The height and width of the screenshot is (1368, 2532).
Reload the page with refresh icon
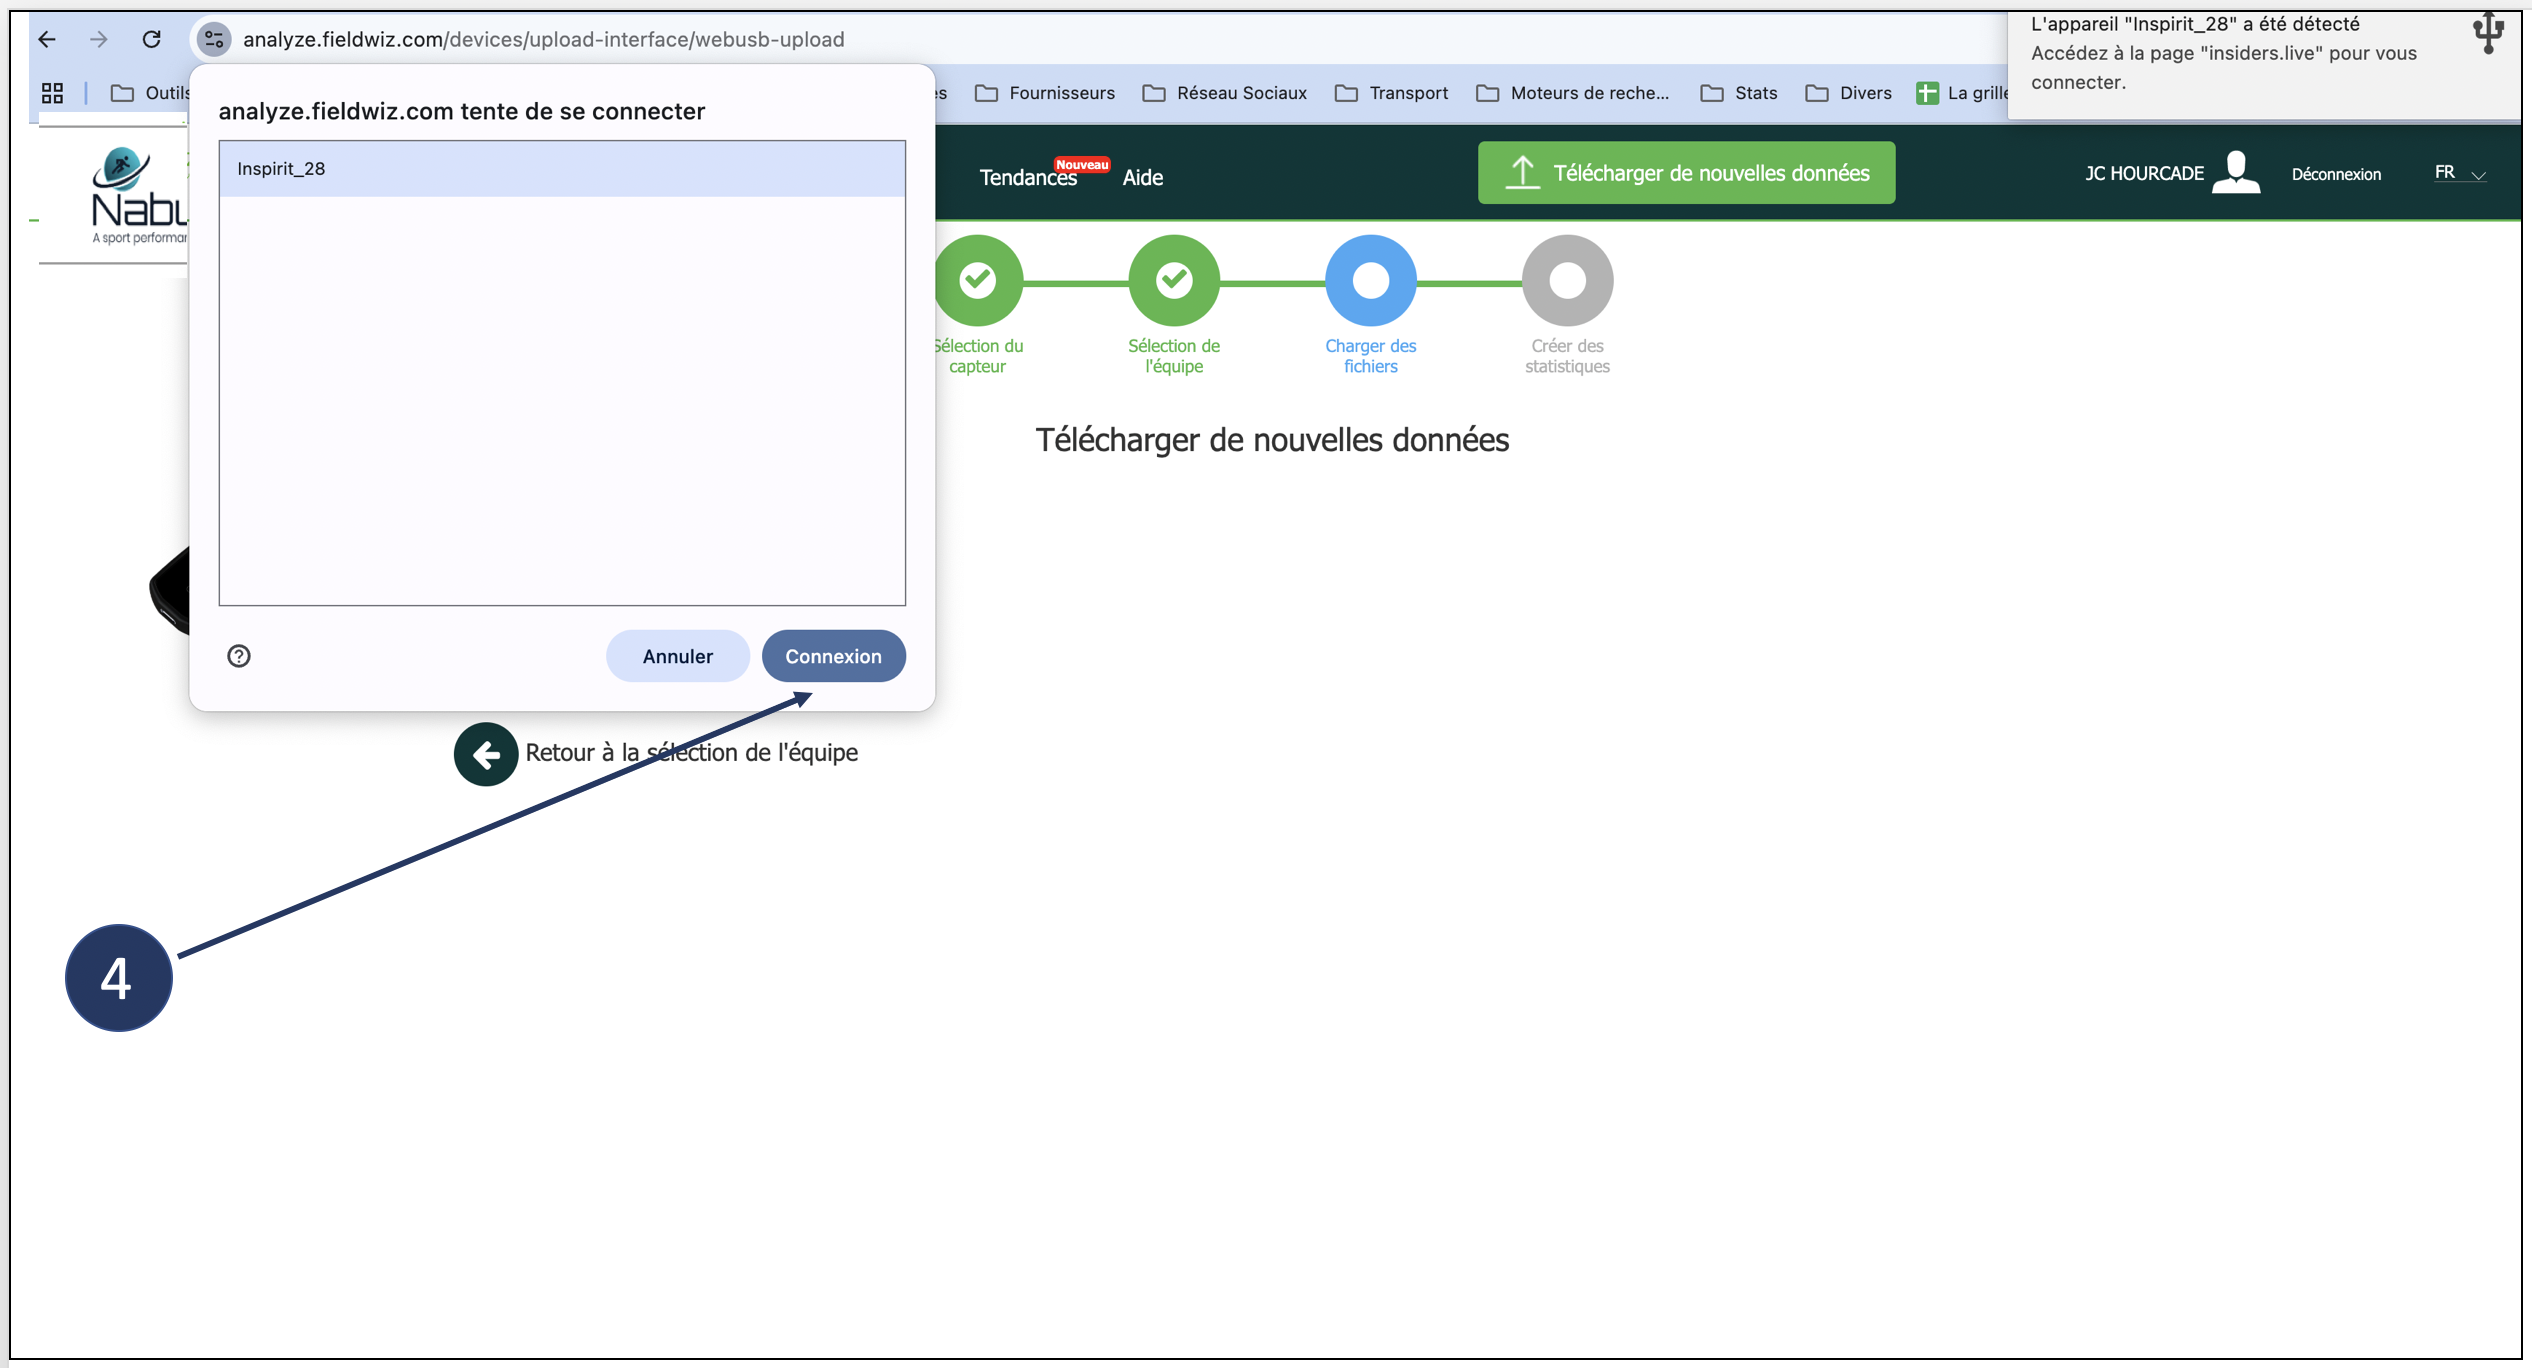[152, 39]
